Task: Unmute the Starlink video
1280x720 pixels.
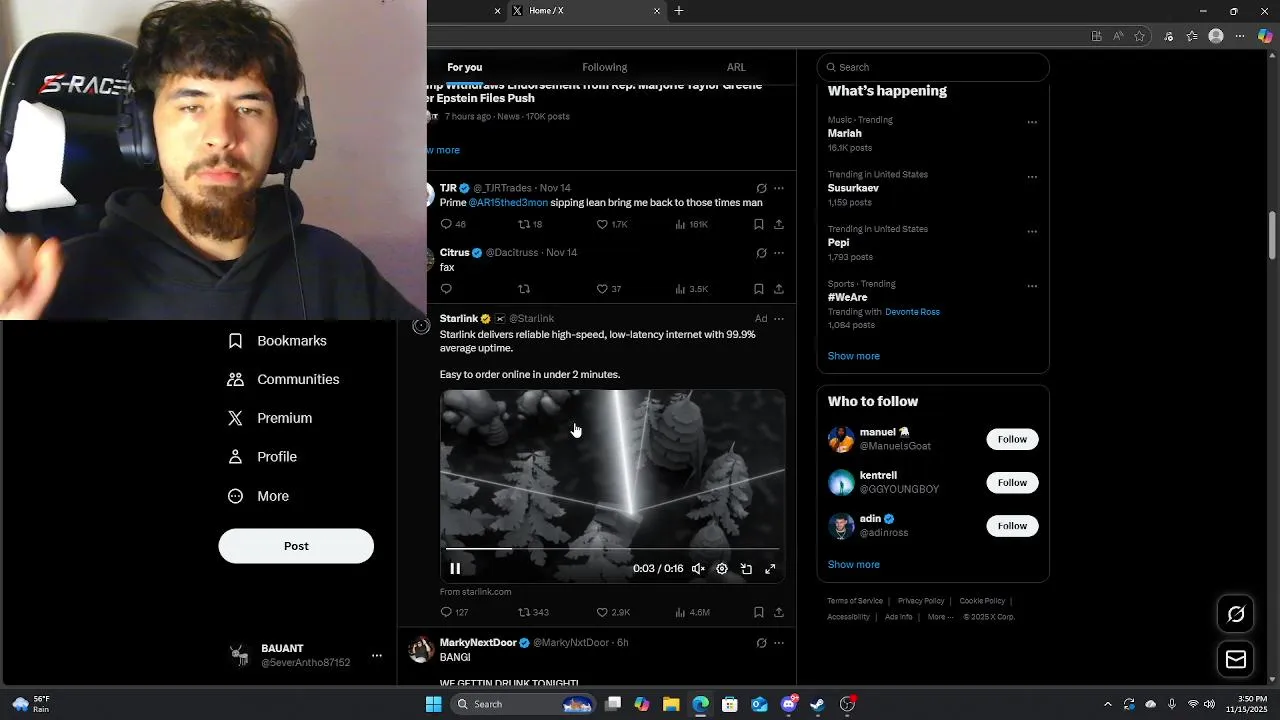Action: coord(698,569)
